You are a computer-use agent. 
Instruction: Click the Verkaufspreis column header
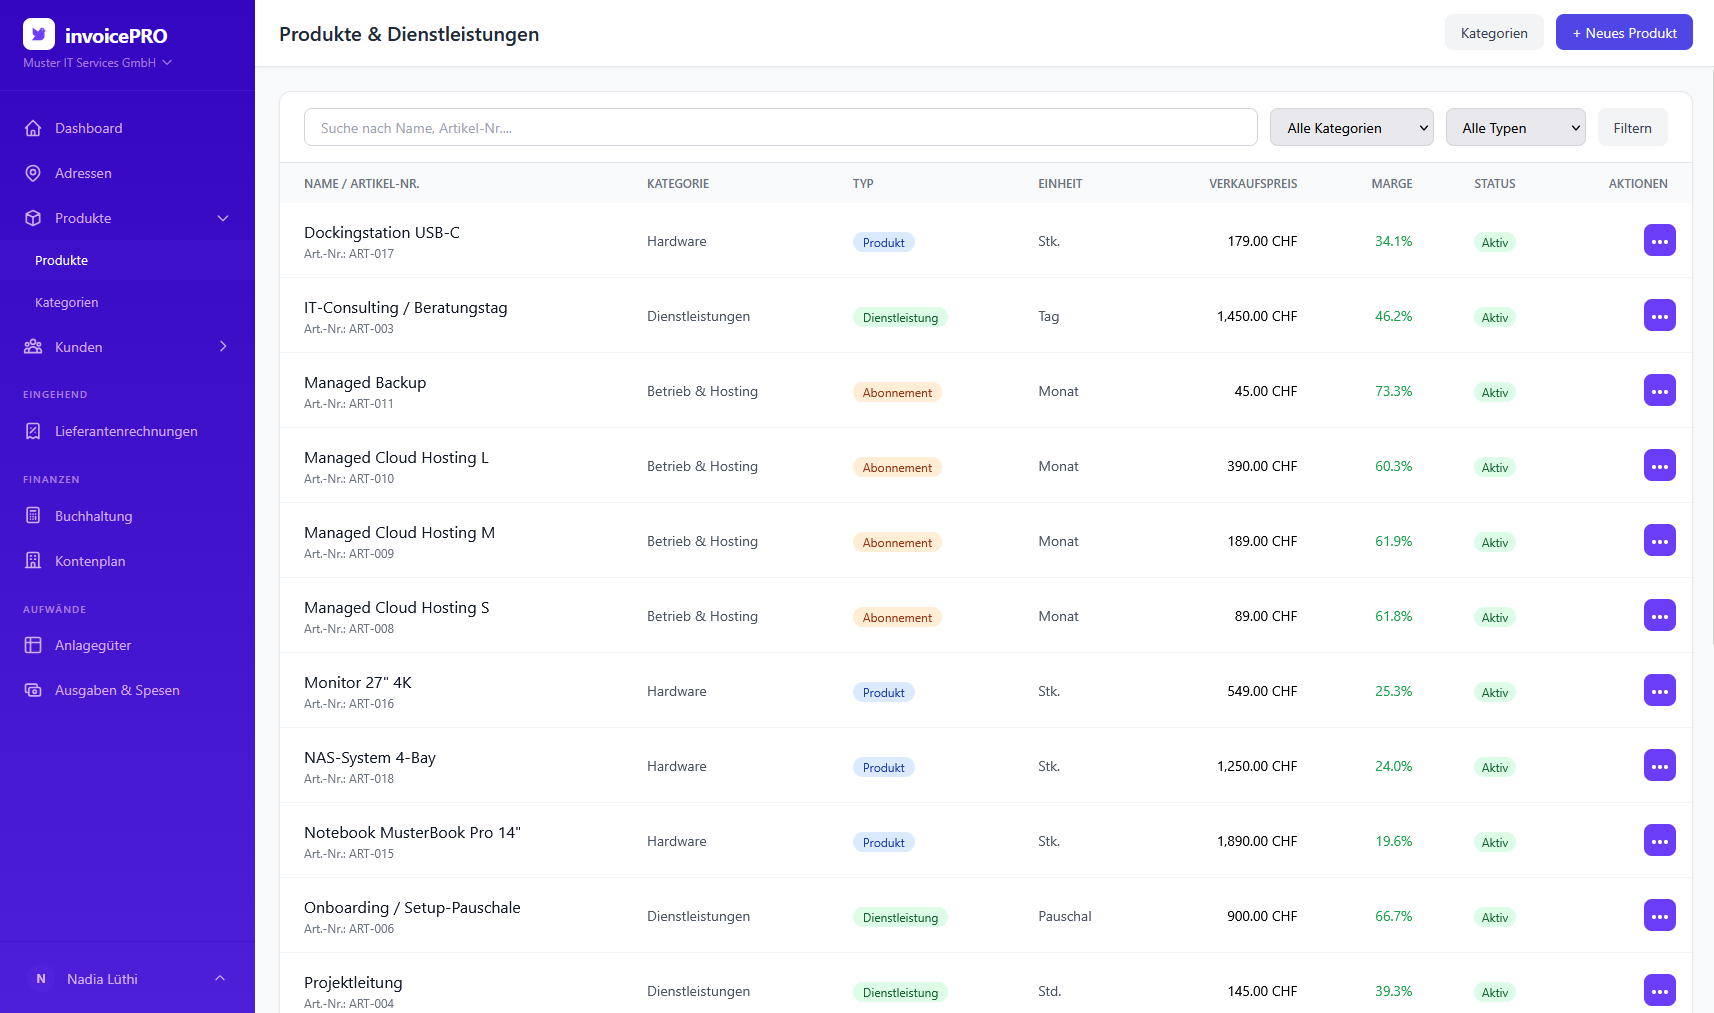1253,184
